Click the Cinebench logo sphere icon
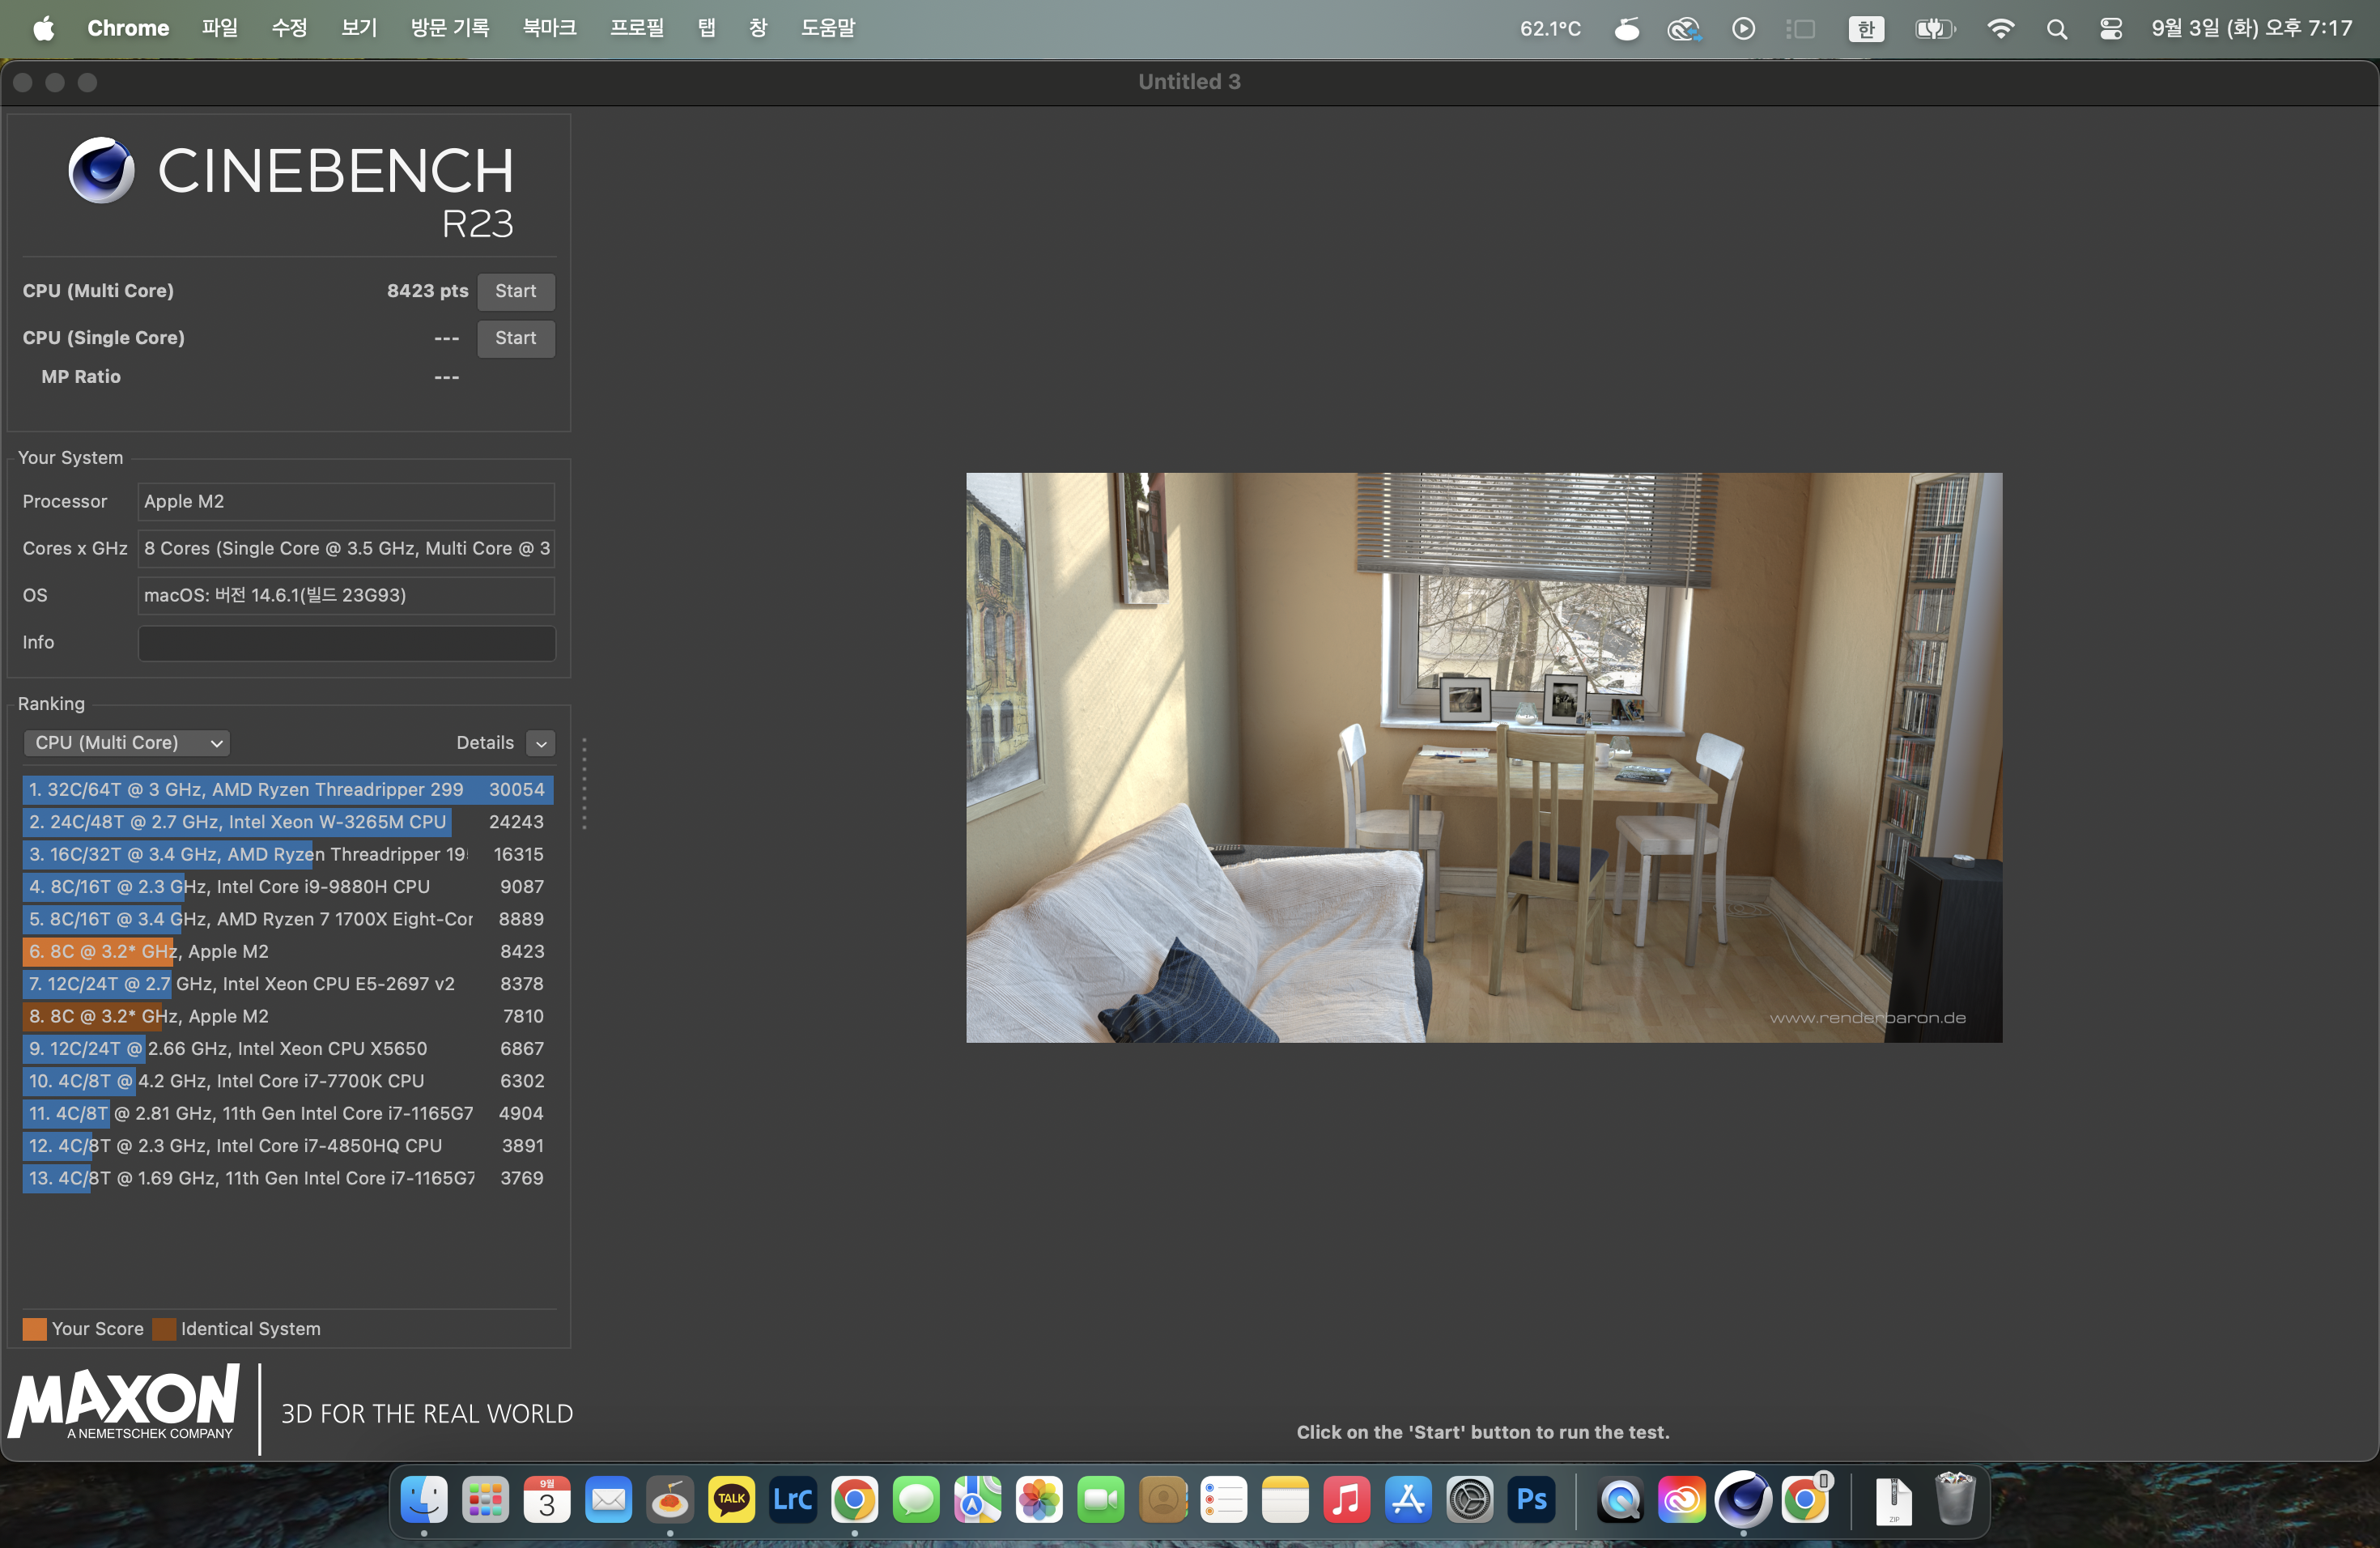Image resolution: width=2380 pixels, height=1548 pixels. click(101, 170)
